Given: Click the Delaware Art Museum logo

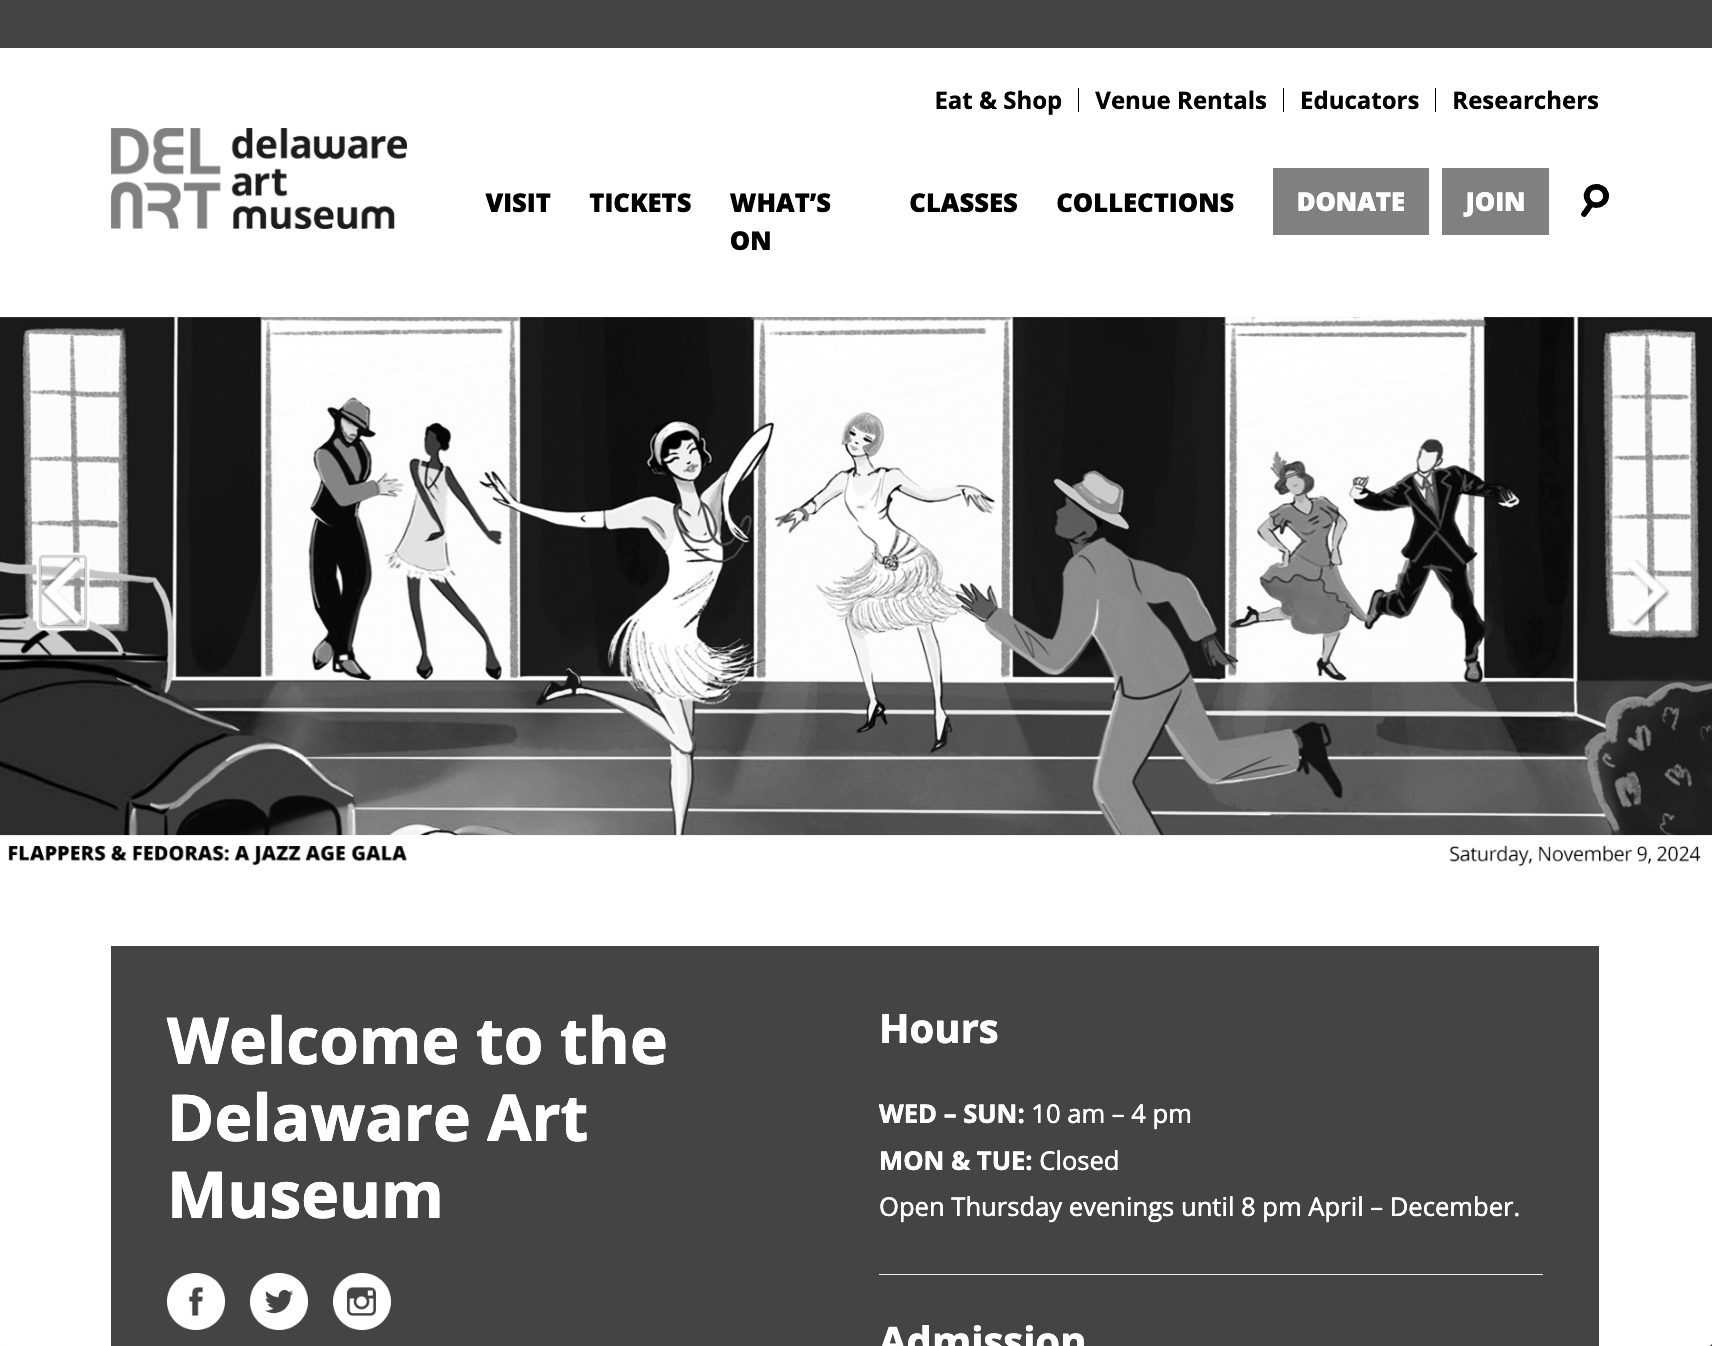Looking at the screenshot, I should click(259, 178).
